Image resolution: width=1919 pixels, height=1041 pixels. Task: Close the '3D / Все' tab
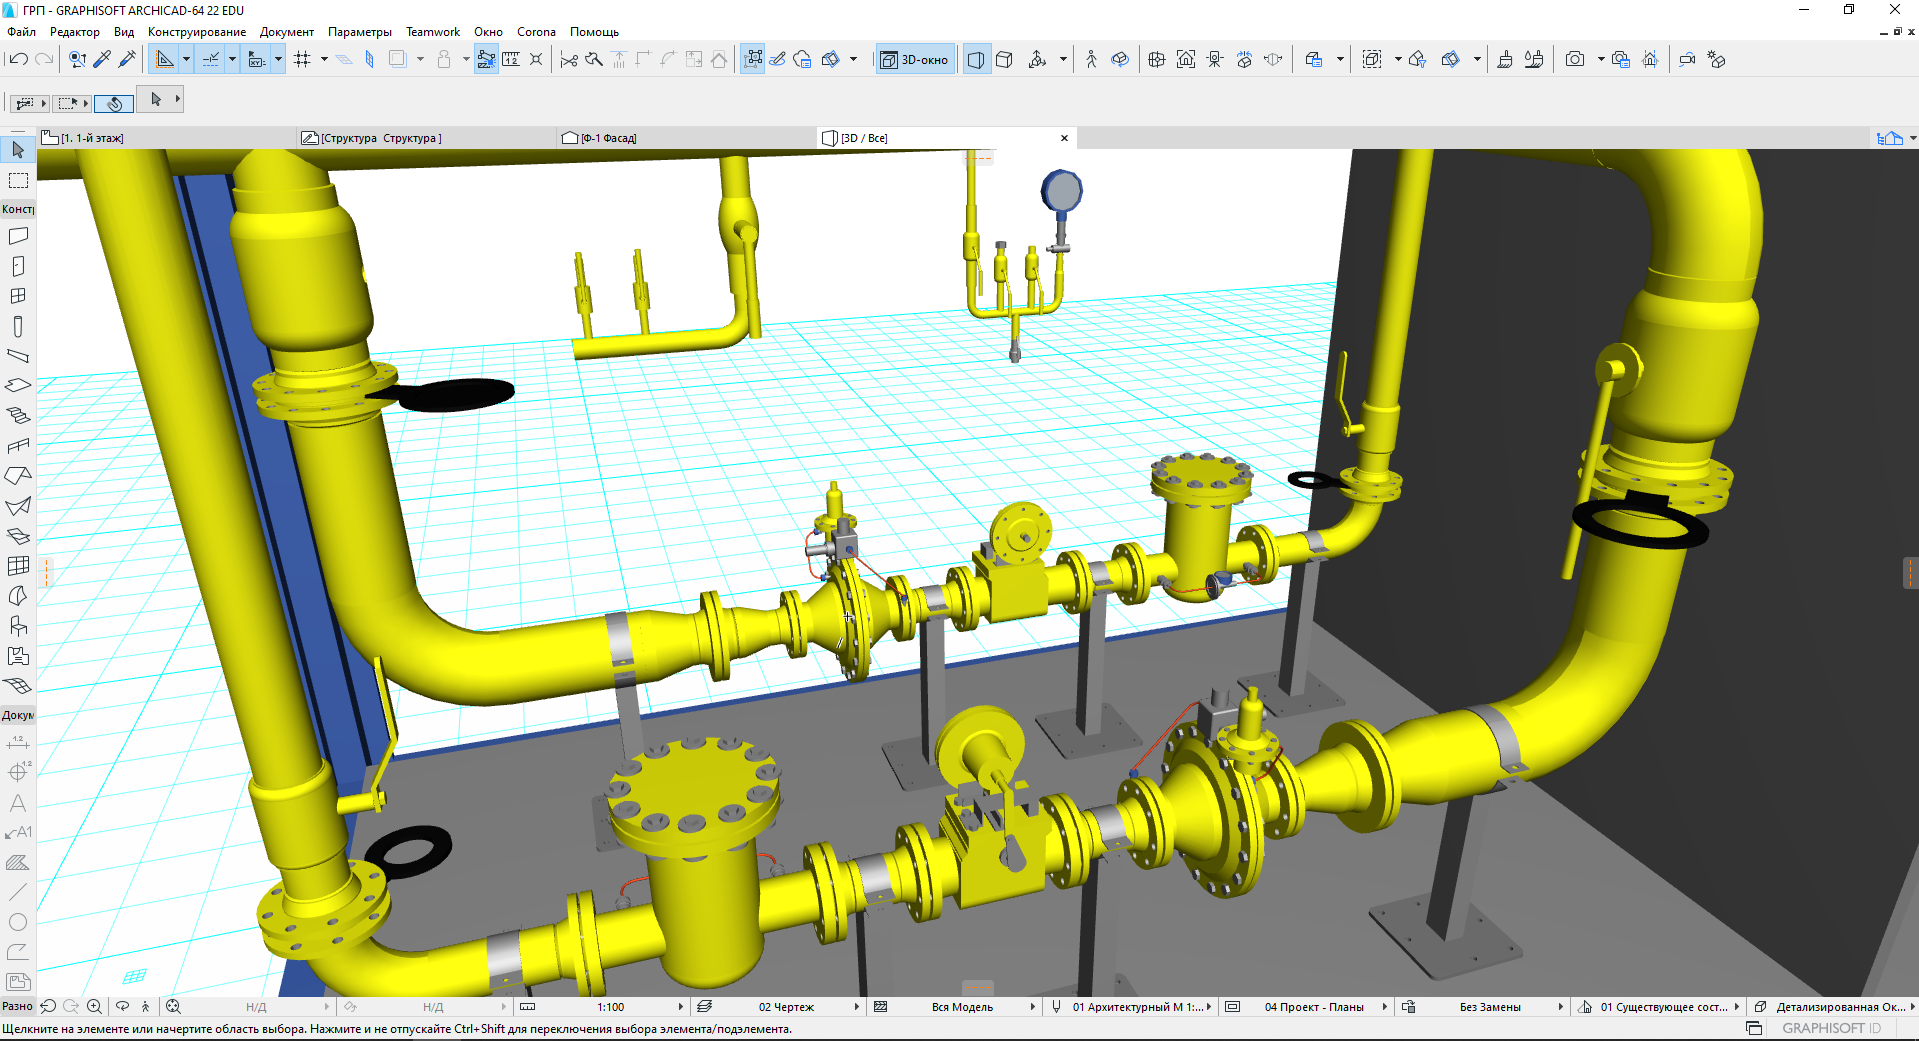pos(1064,138)
